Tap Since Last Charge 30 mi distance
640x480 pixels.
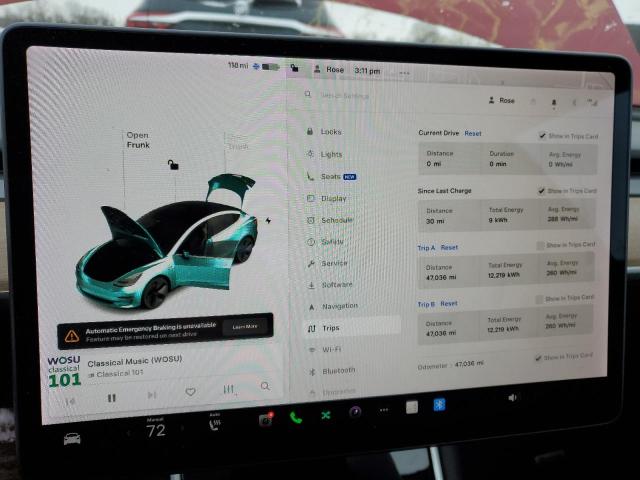(x=435, y=221)
